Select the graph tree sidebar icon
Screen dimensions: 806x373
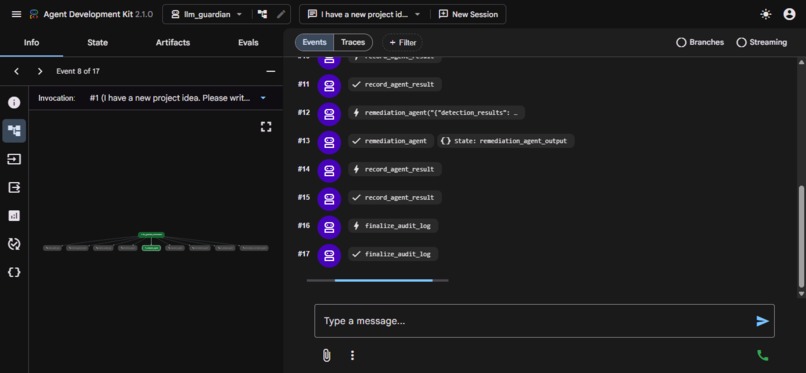[x=14, y=131]
